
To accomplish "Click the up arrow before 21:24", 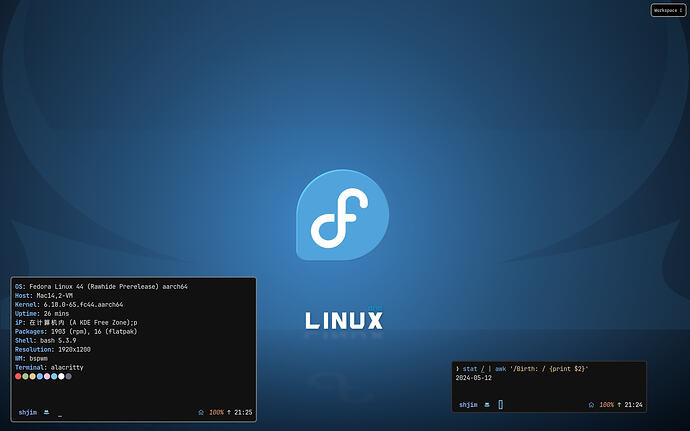I will point(619,404).
